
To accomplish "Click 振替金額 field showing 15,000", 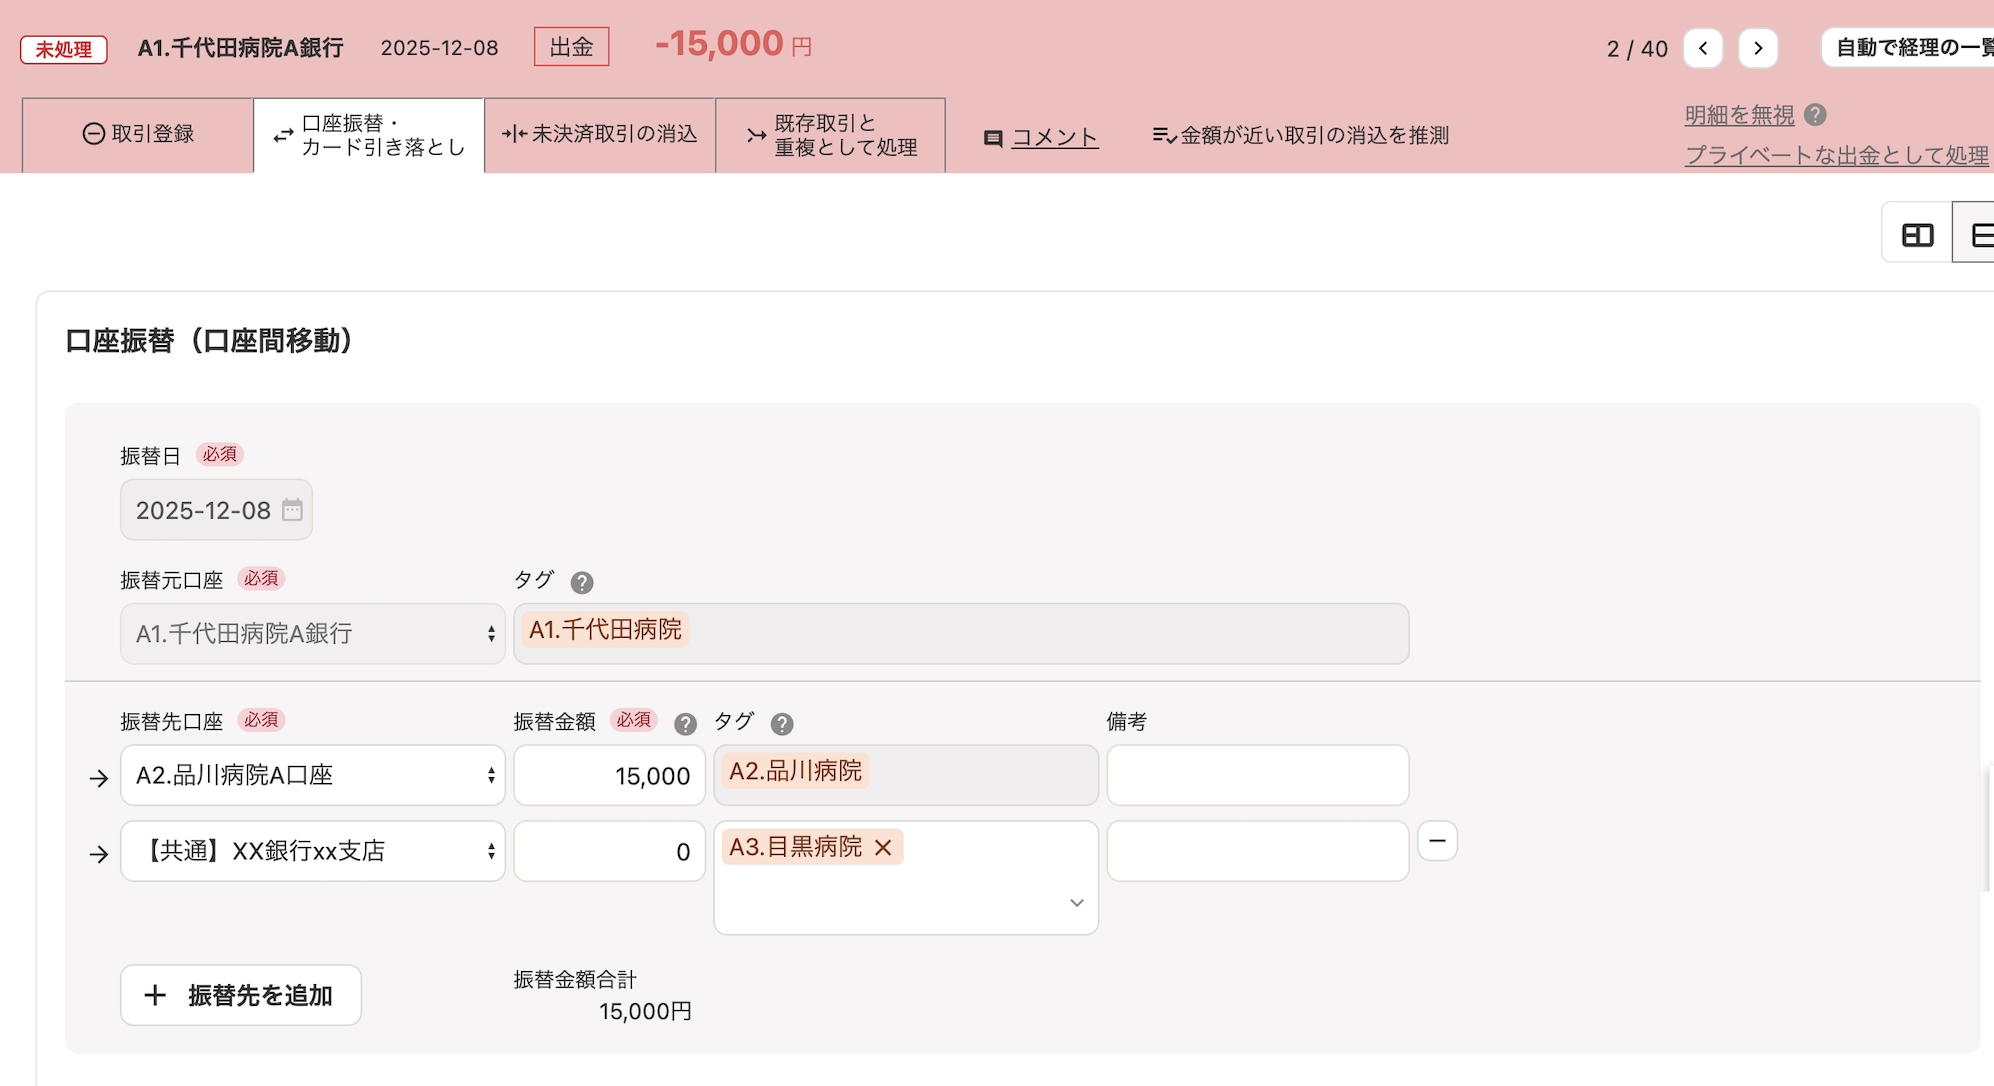I will click(x=609, y=775).
